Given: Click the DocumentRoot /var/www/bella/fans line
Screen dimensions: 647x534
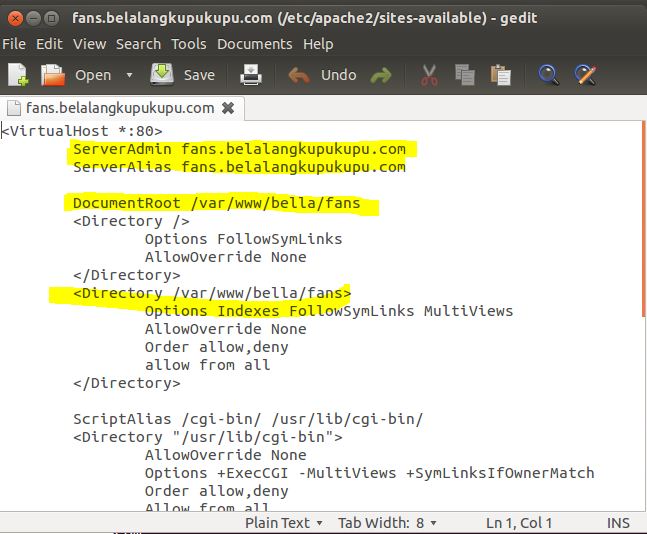Looking at the screenshot, I should [x=217, y=203].
